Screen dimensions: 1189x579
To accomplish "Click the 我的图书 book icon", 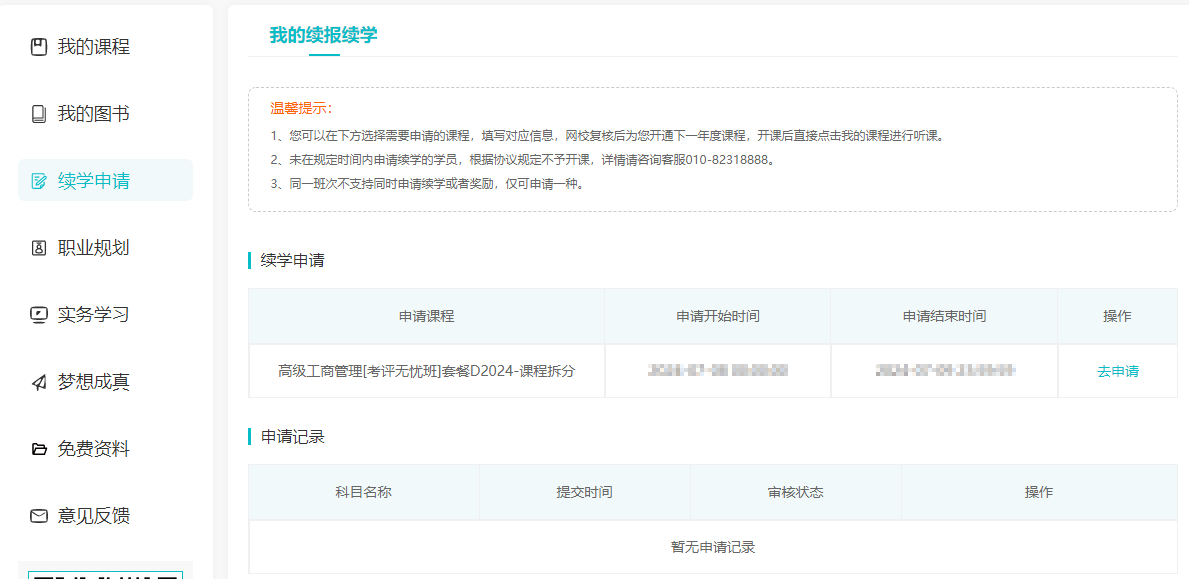I will tap(37, 113).
